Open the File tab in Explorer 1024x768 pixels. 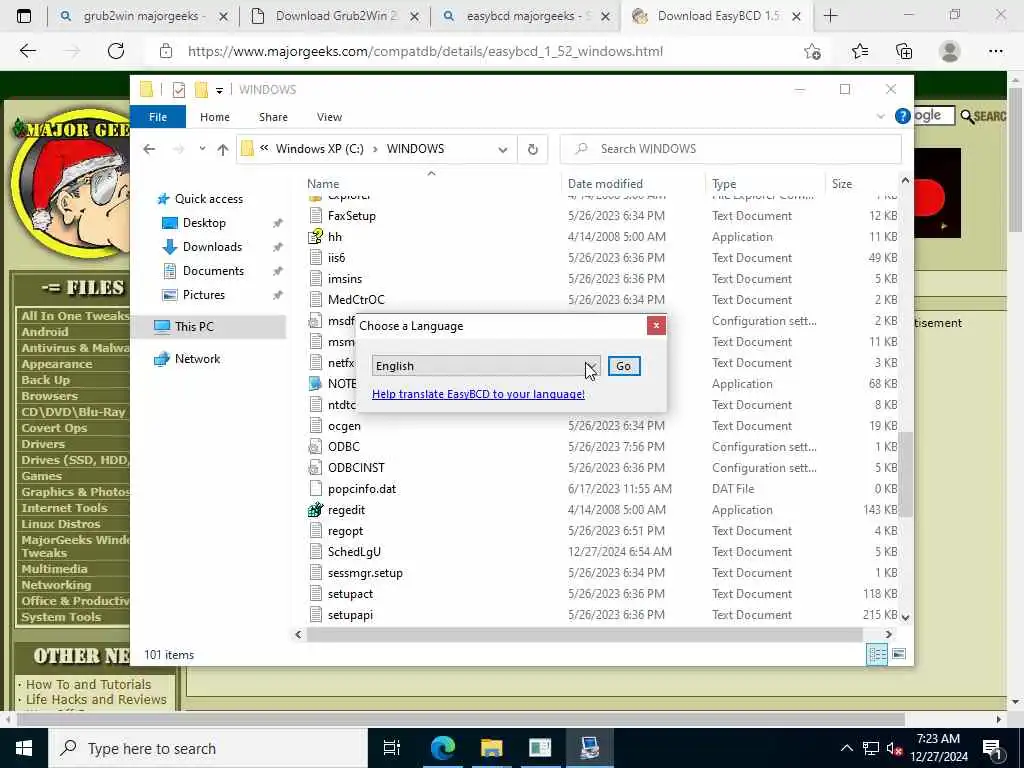tap(158, 117)
